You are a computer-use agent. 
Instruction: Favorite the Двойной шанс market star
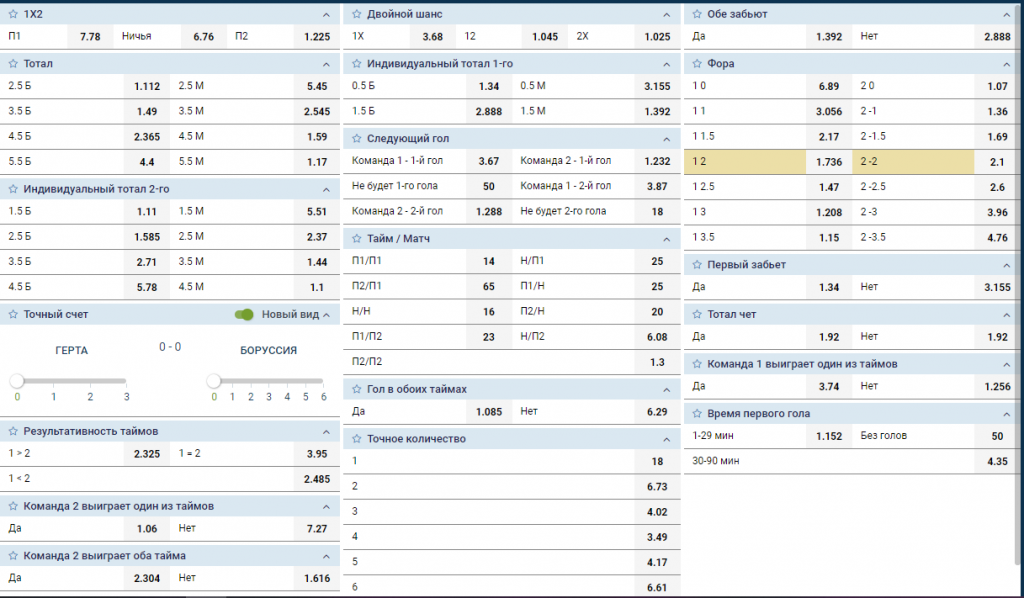tap(357, 14)
